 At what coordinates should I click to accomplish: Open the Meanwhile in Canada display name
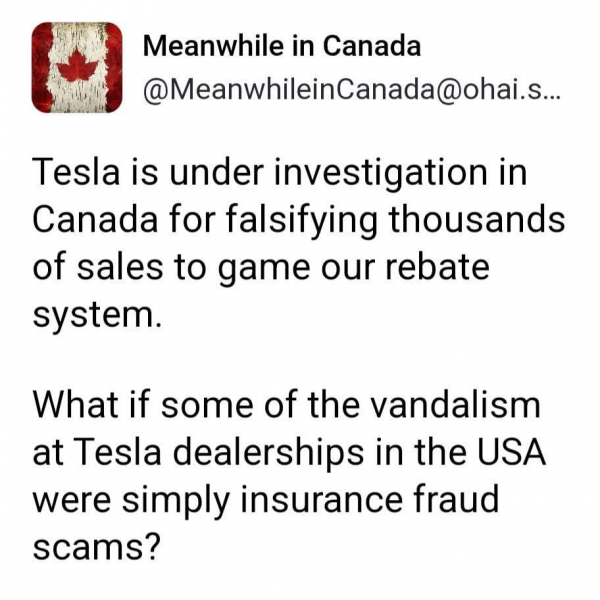tap(282, 46)
